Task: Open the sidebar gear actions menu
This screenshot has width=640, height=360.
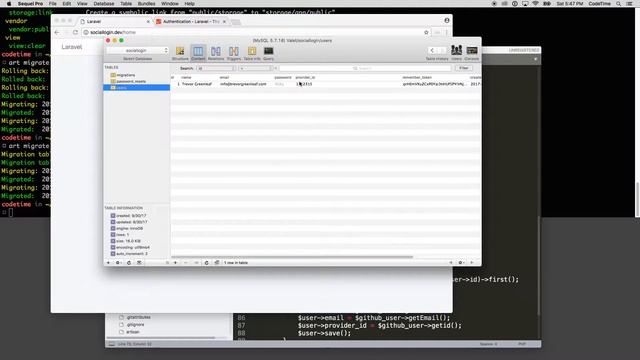Action: click(x=118, y=263)
